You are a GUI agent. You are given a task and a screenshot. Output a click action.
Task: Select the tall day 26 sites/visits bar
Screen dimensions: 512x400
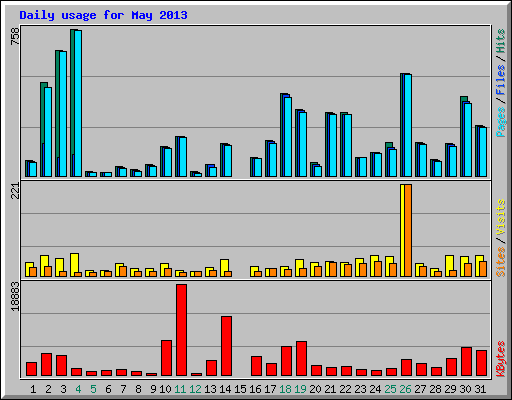[x=406, y=230]
